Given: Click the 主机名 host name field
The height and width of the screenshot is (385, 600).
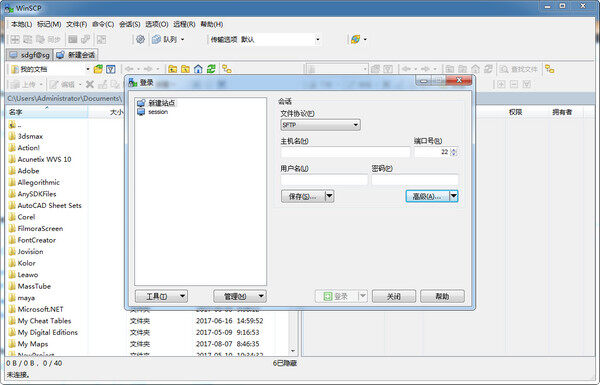Looking at the screenshot, I should click(346, 152).
